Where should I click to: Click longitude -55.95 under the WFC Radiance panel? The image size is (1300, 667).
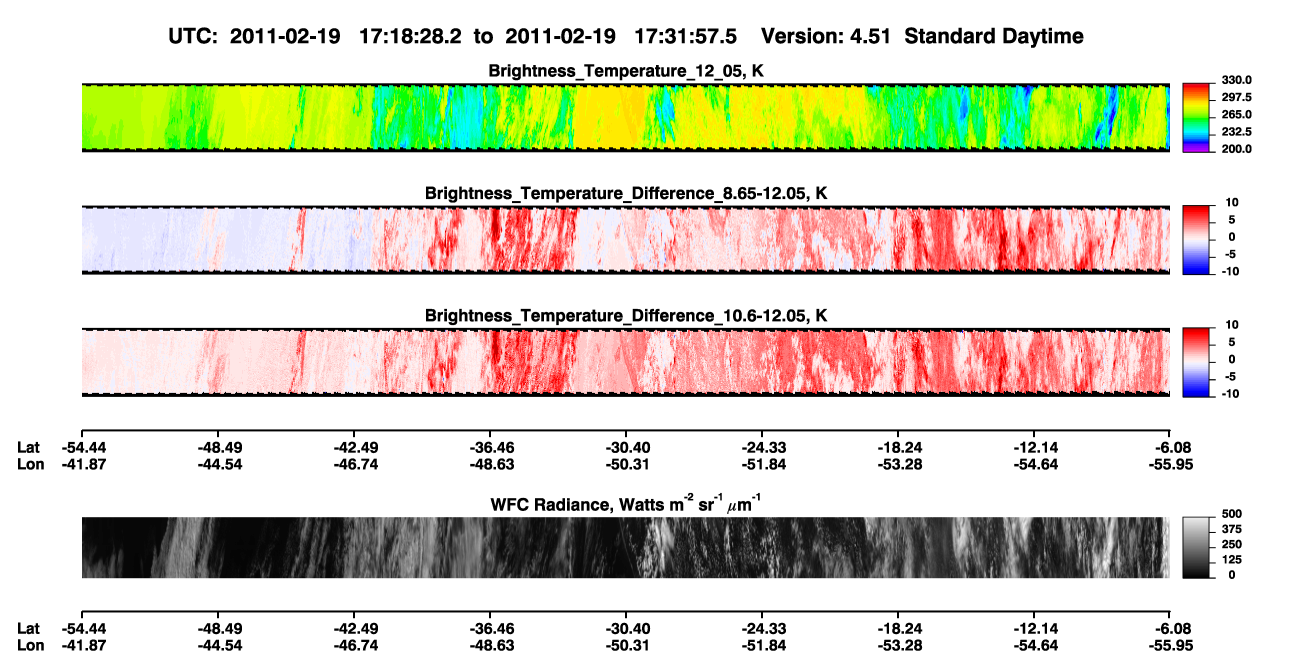tap(1170, 646)
